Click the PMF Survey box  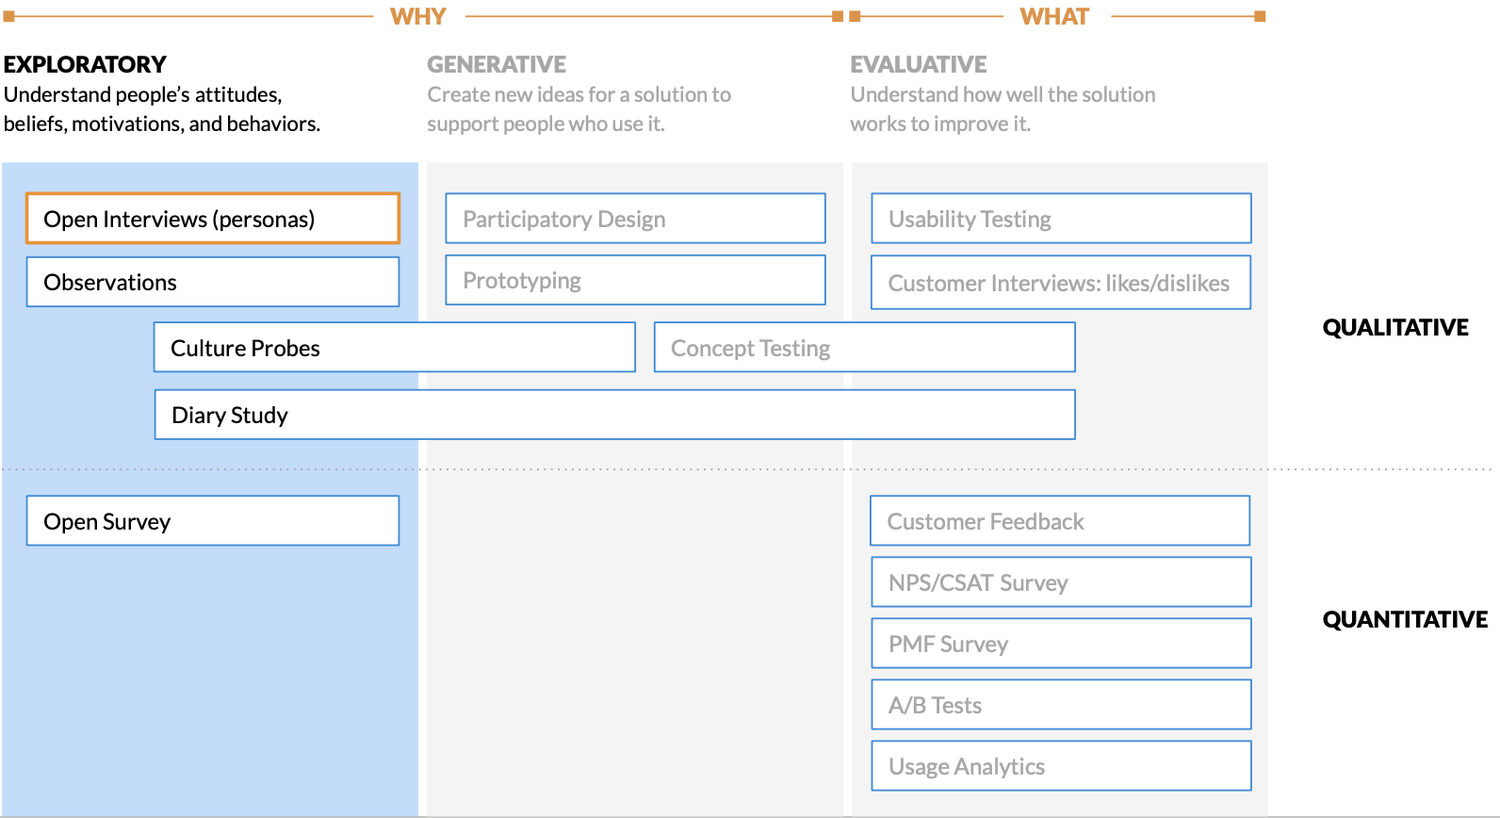click(1061, 643)
